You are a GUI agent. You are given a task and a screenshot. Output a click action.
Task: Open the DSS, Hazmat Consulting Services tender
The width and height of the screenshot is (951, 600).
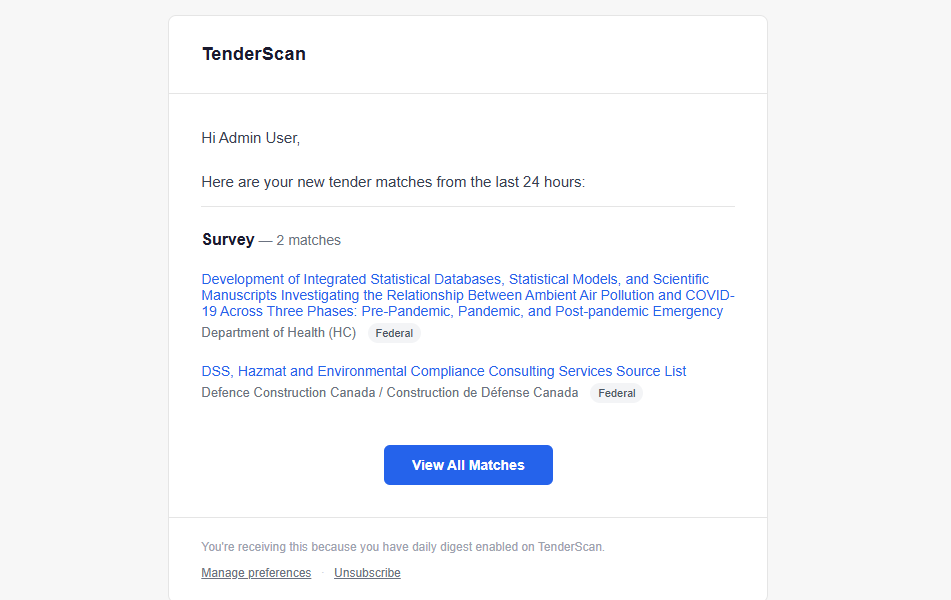point(443,371)
